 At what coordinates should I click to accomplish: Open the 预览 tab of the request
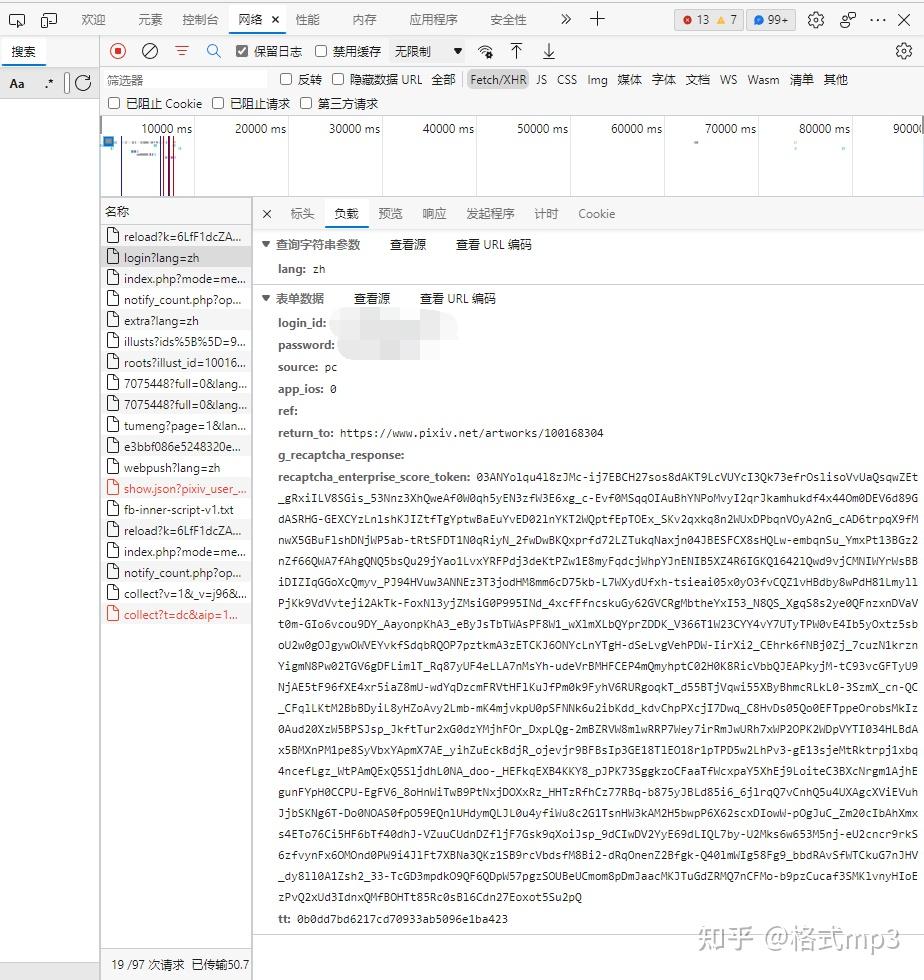click(390, 213)
